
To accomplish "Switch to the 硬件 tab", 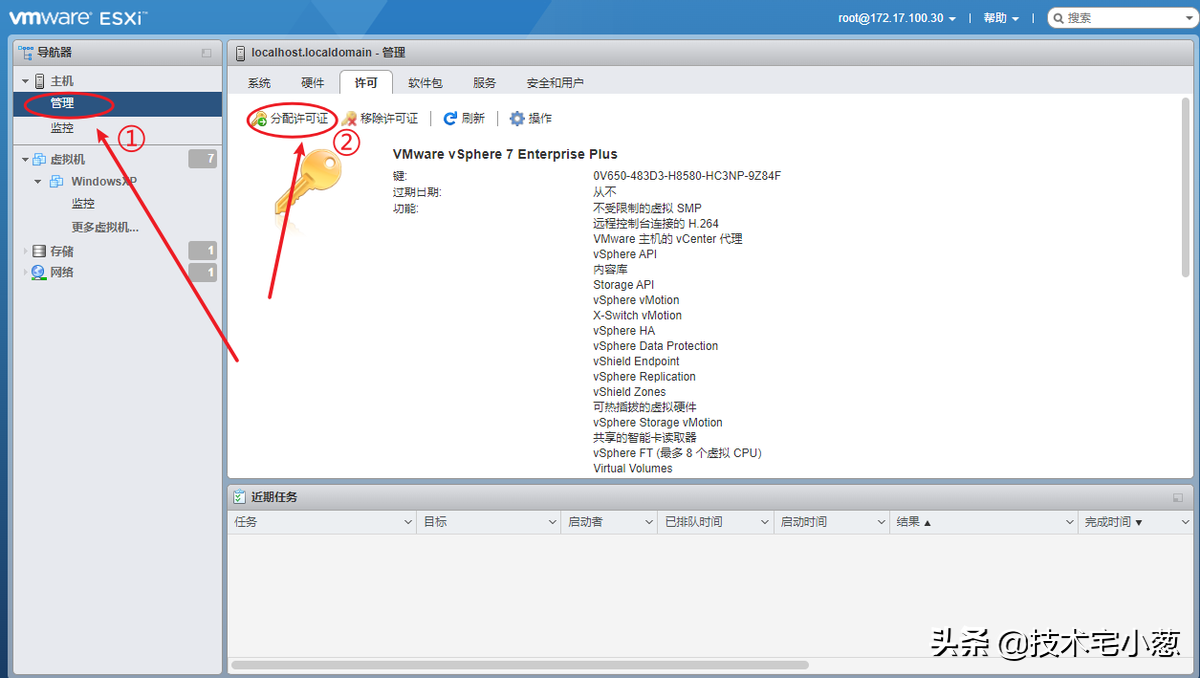I will click(311, 83).
